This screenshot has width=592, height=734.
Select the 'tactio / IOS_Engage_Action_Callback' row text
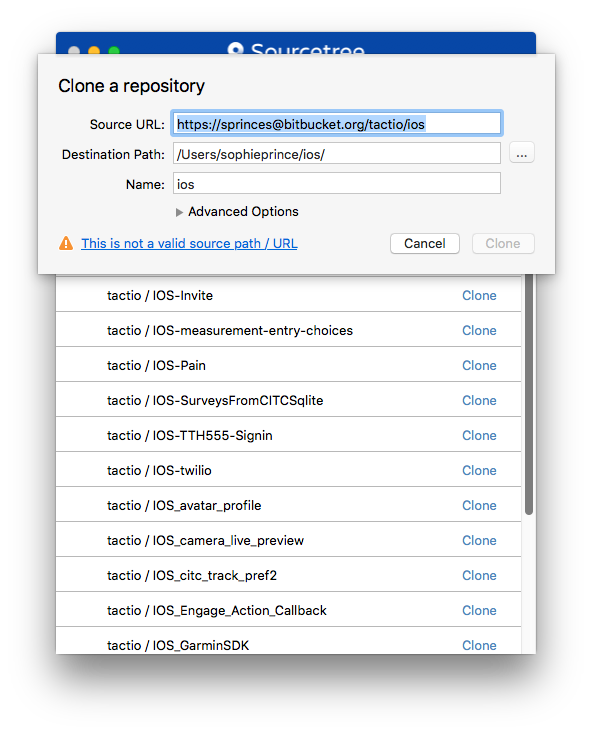217,610
